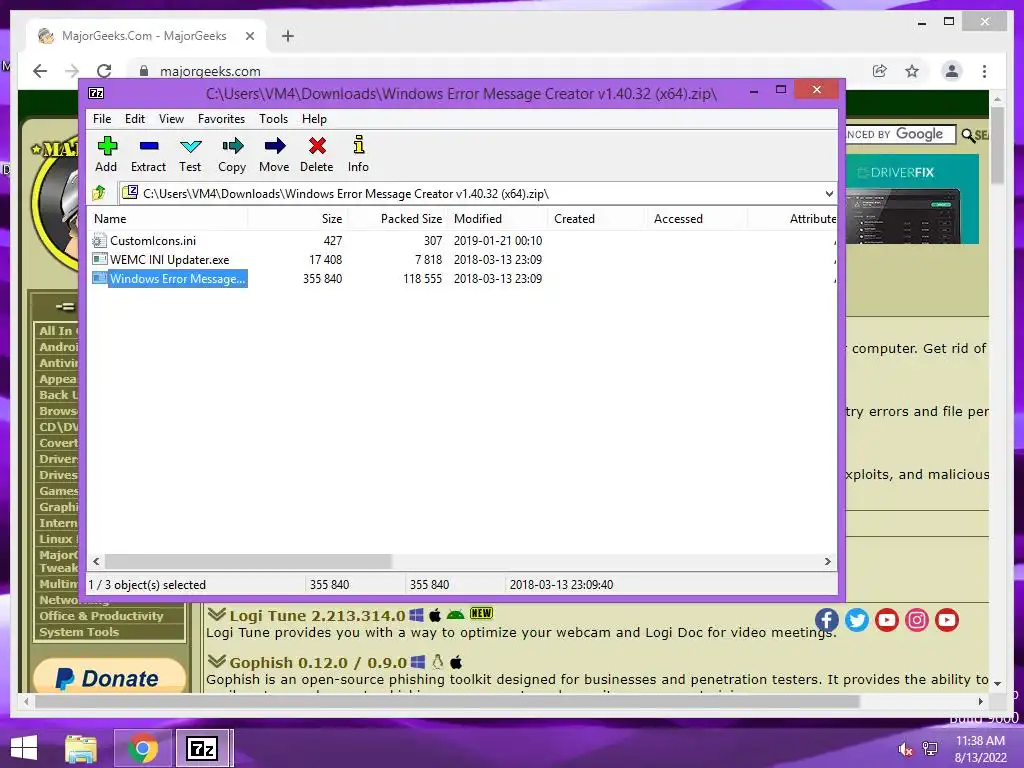Click the DriverFix advertisement banner
This screenshot has height=768, width=1024.
912,199
